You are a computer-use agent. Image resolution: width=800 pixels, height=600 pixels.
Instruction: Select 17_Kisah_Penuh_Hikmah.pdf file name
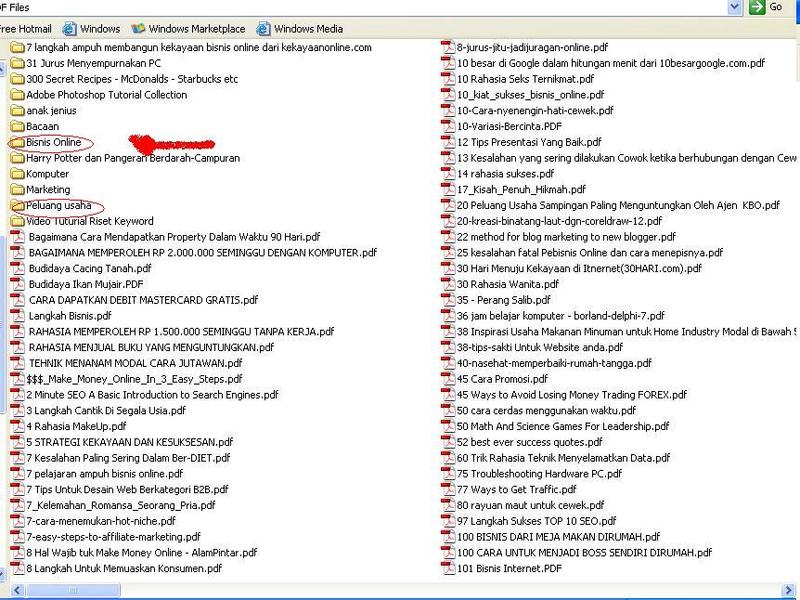pyautogui.click(x=521, y=190)
